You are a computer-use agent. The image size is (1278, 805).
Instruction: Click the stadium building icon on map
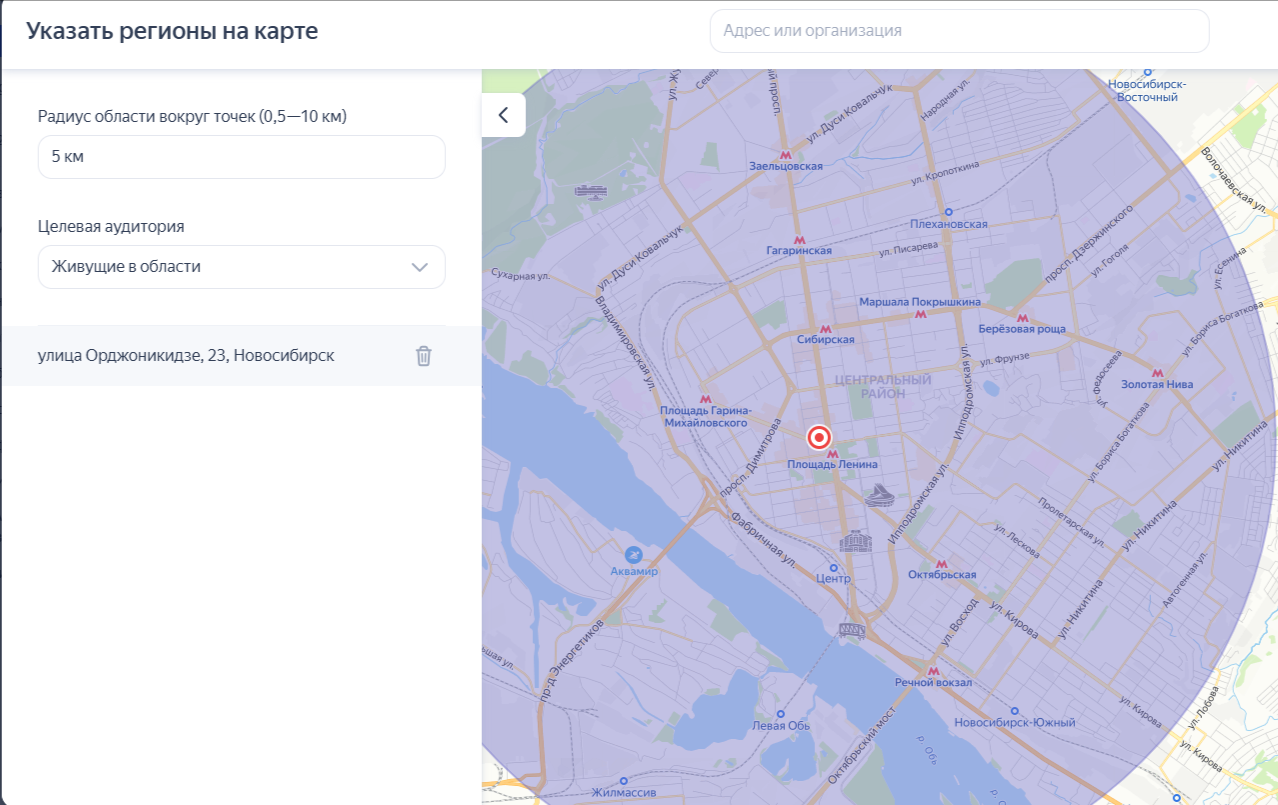879,495
